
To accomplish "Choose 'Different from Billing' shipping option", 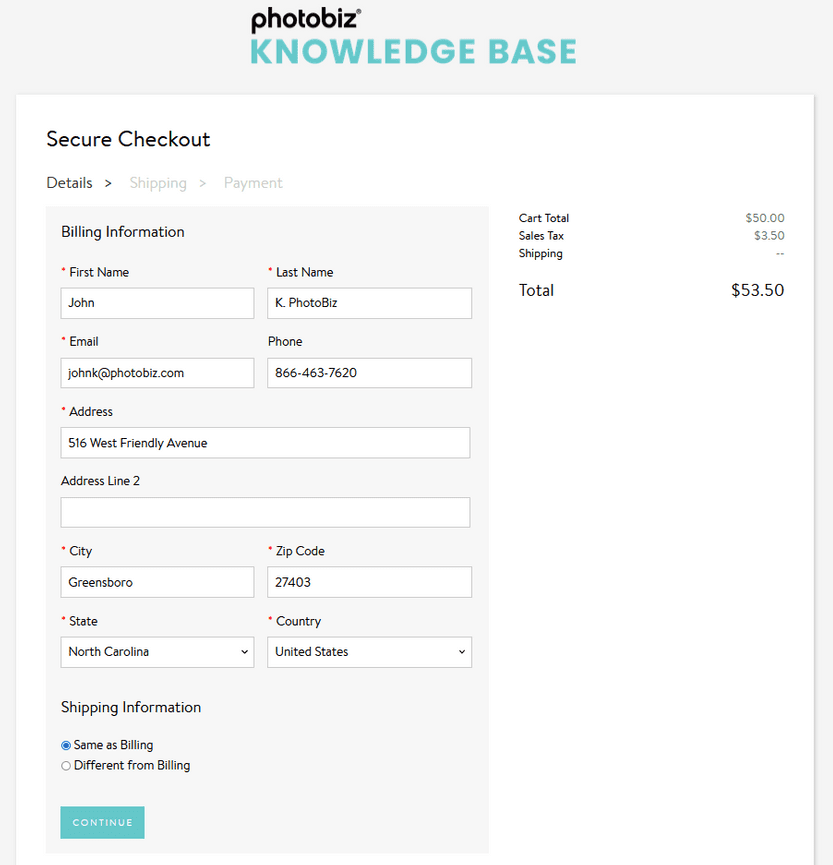I will click(x=65, y=765).
